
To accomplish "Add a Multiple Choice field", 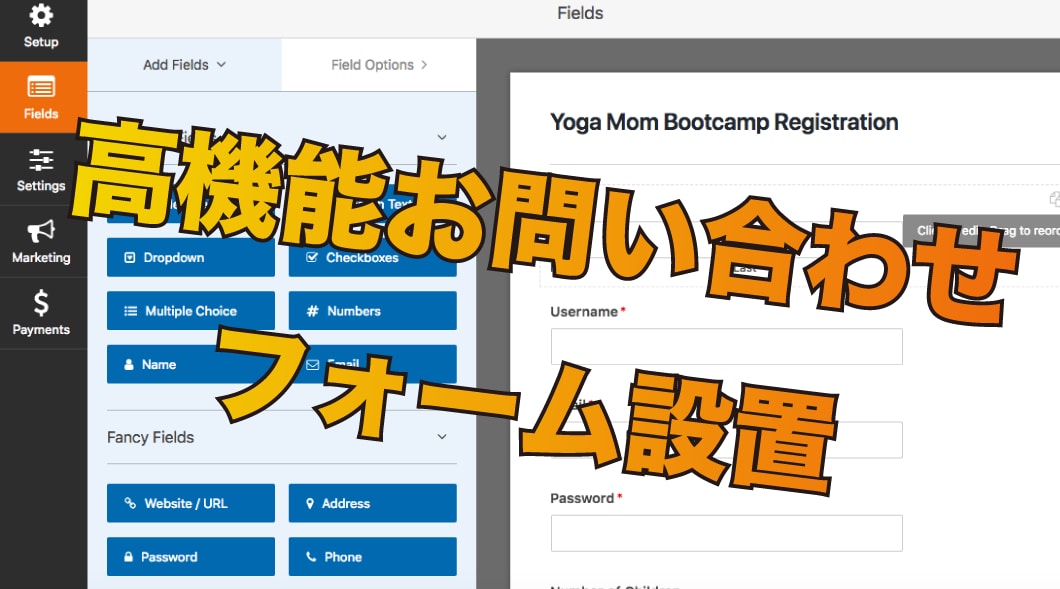I will click(191, 311).
